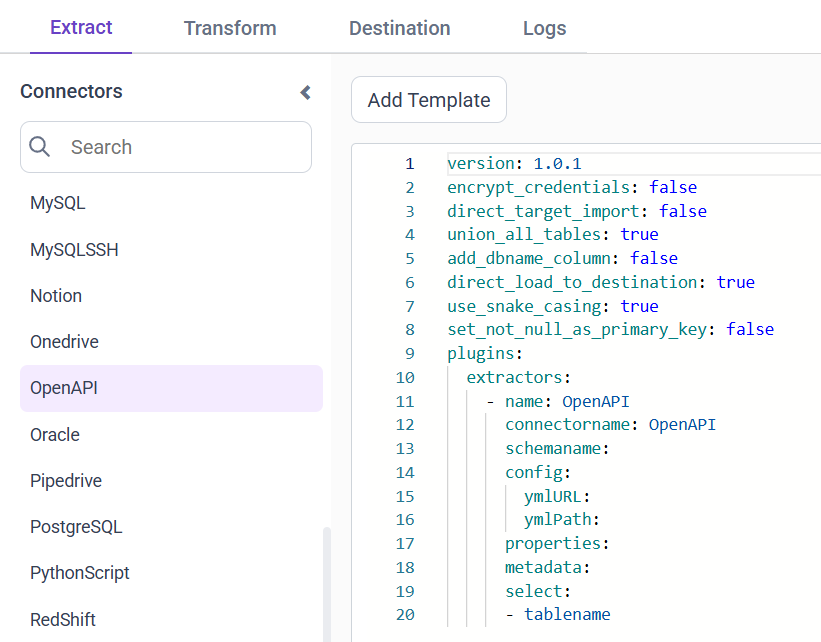Place cursor after schemaname:
The height and width of the screenshot is (642, 821).
611,449
